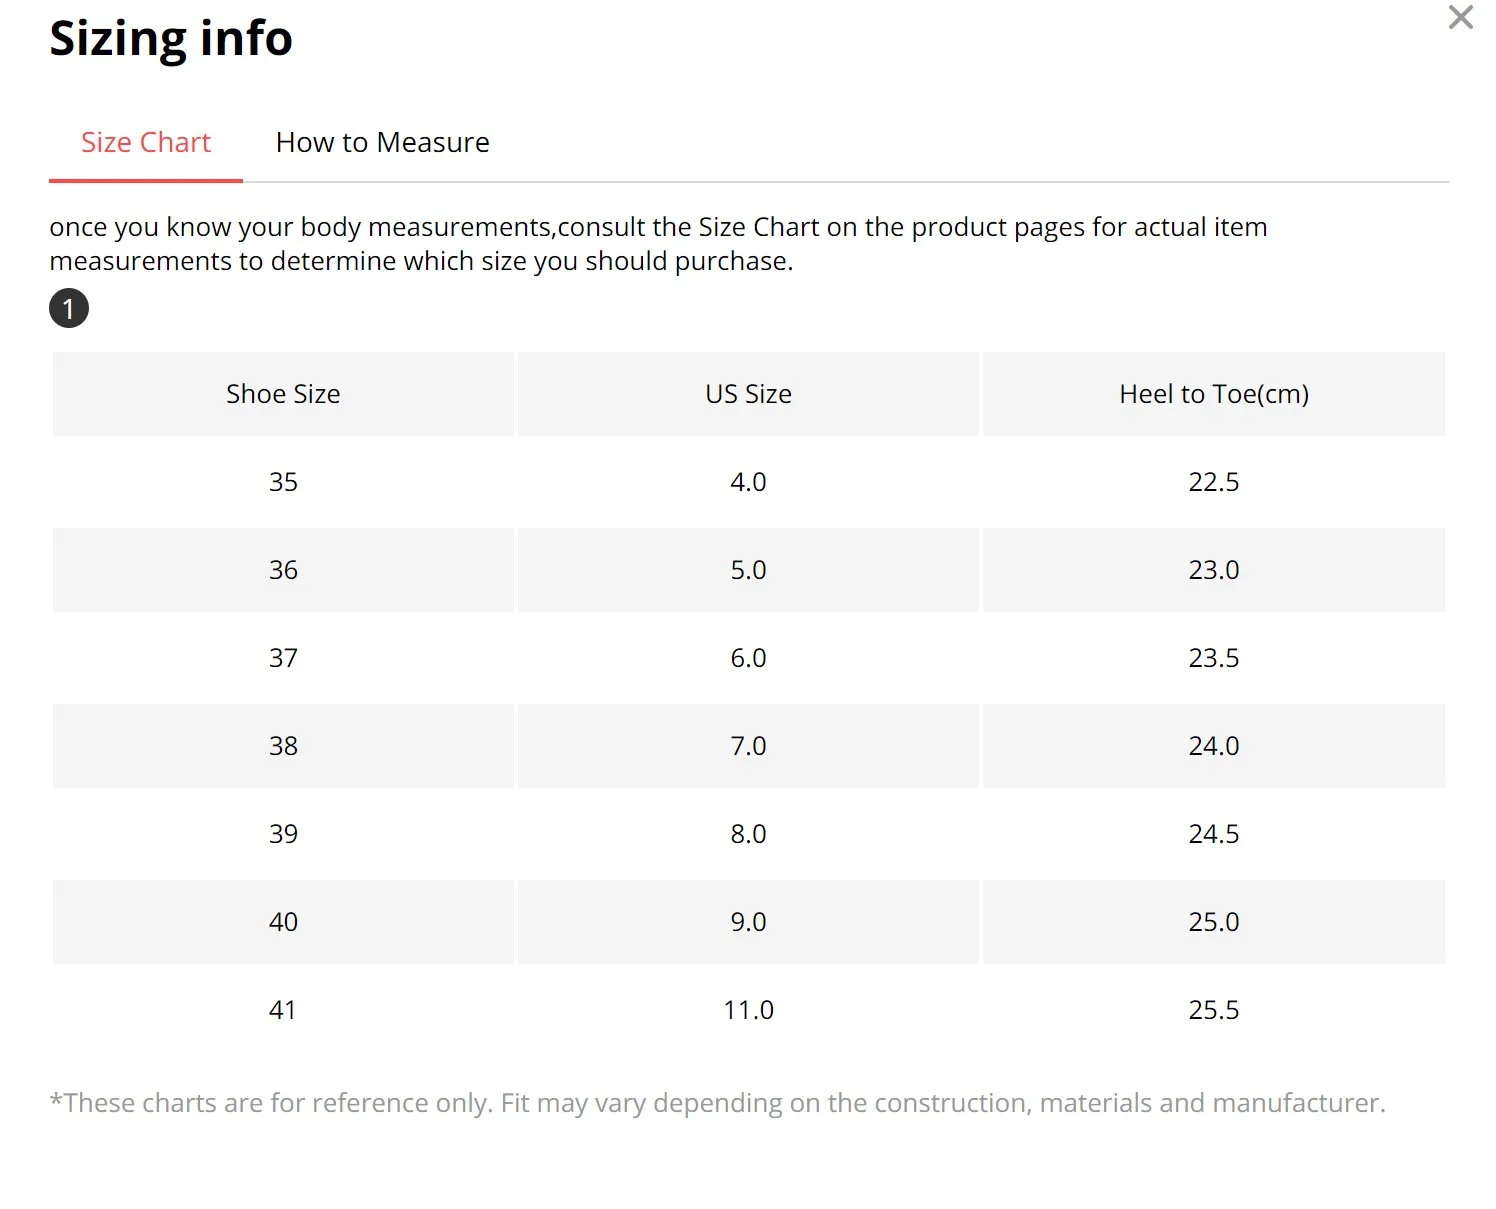This screenshot has width=1496, height=1209.
Task: Open the How to Measure tab
Action: 382,143
